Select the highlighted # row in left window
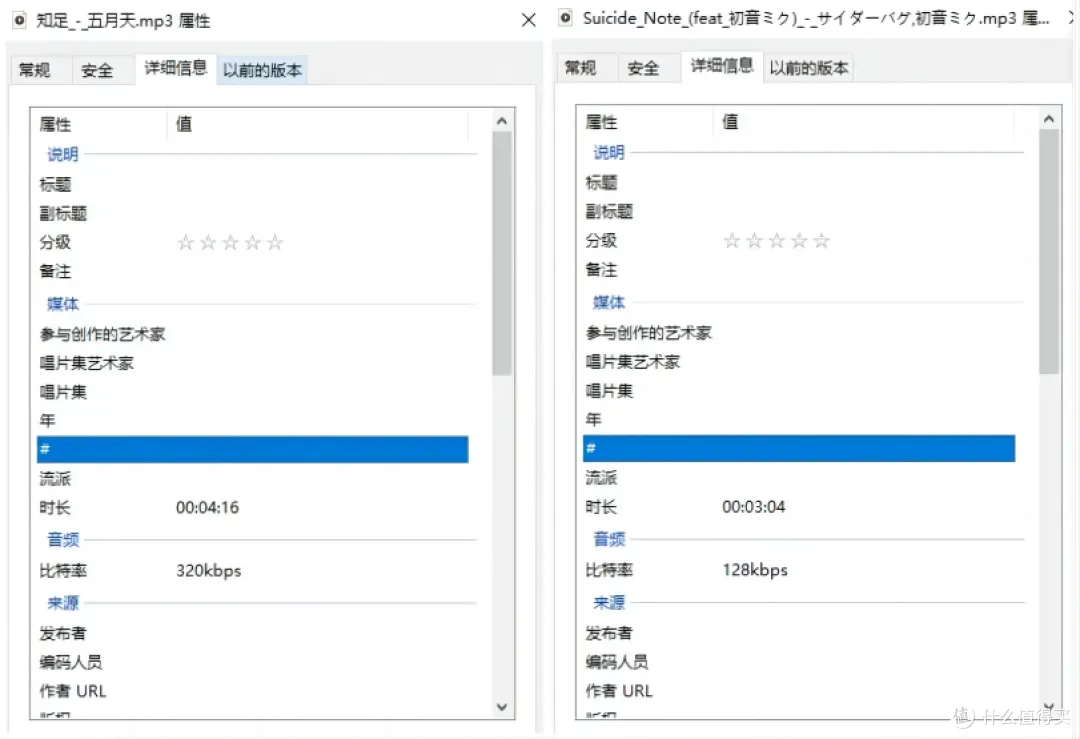Image resolution: width=1080 pixels, height=739 pixels. (x=252, y=450)
